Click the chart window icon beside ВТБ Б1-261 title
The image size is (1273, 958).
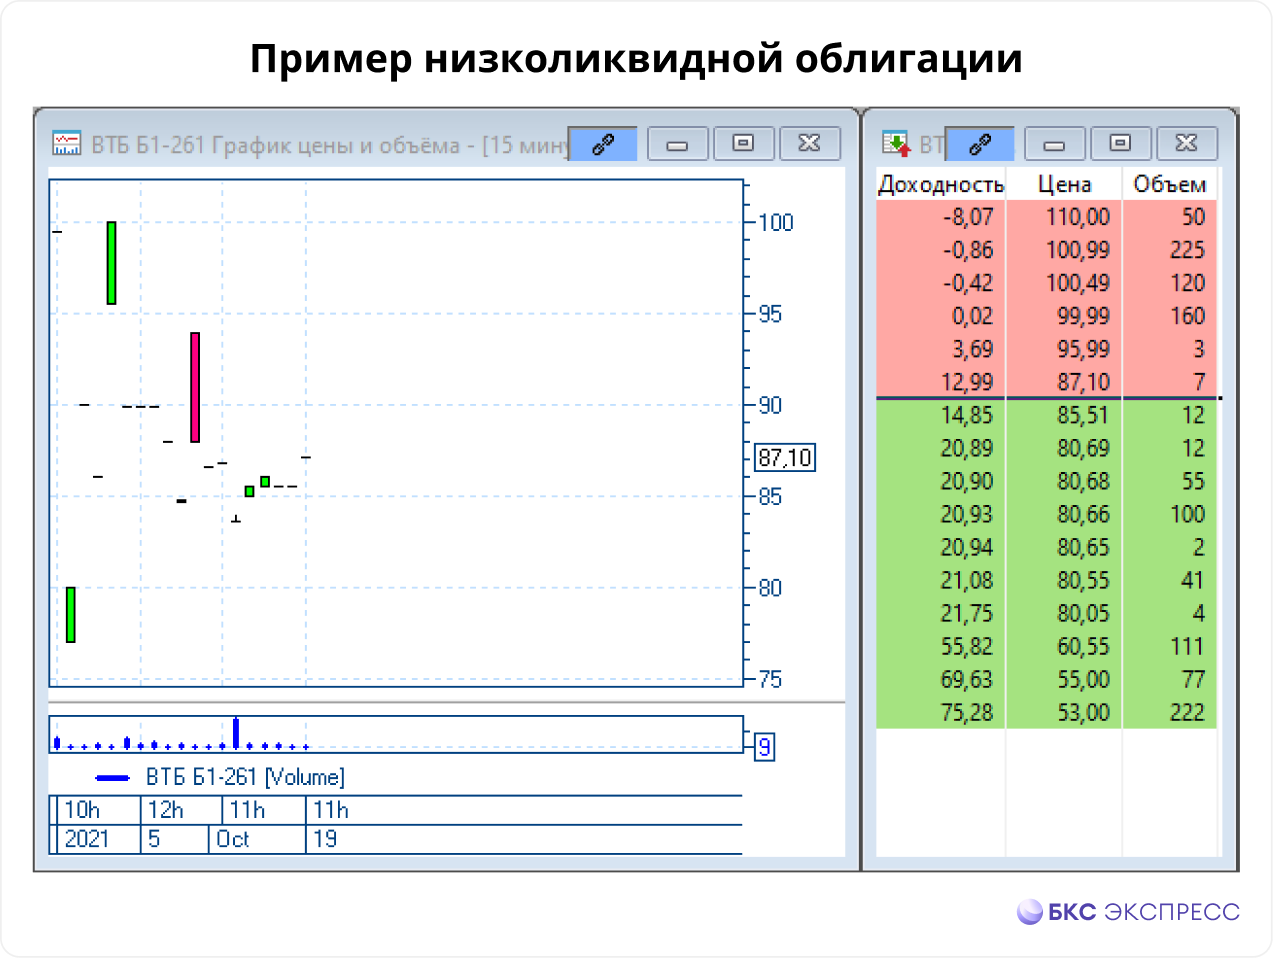66,144
